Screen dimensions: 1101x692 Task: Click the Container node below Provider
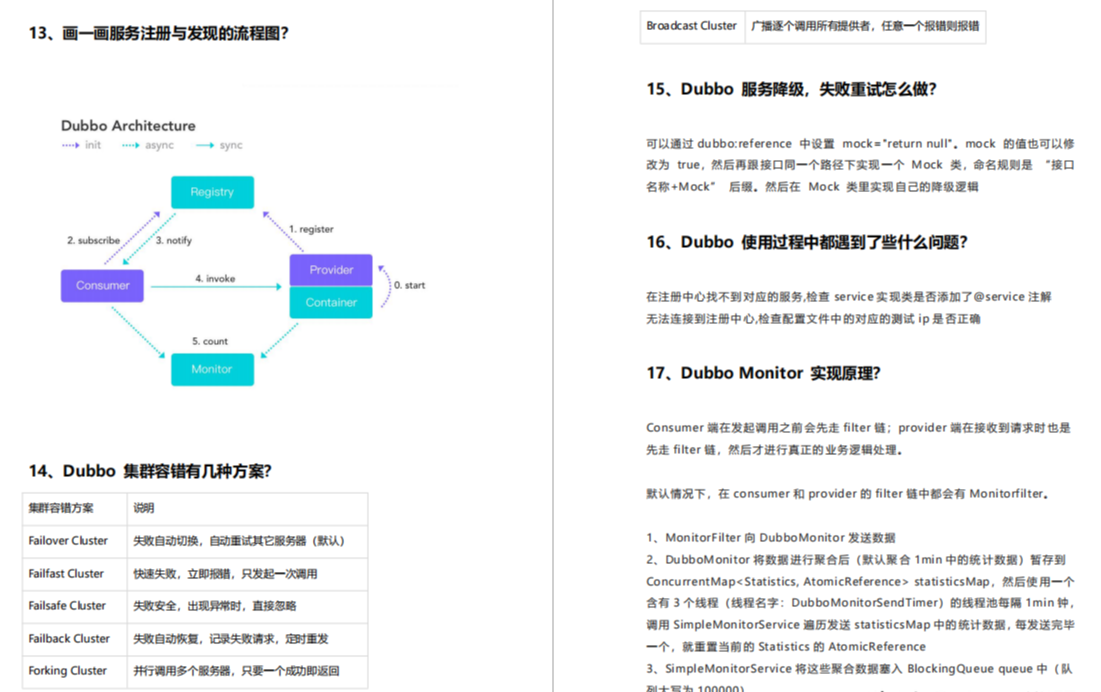tap(330, 302)
